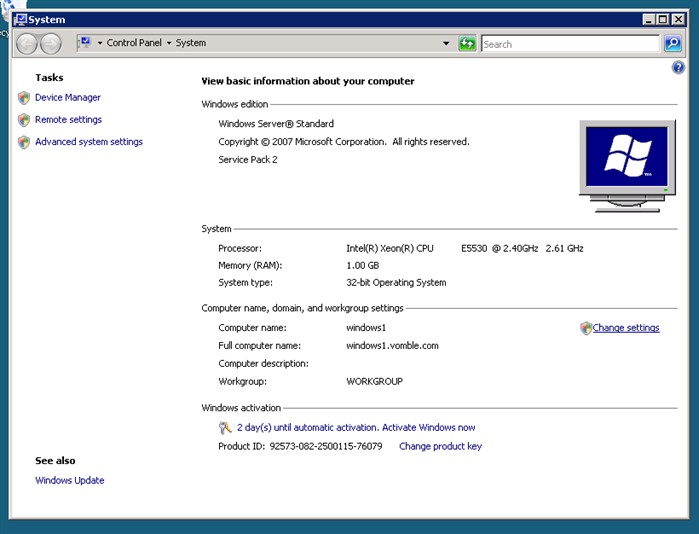The height and width of the screenshot is (534, 699).
Task: Expand the arrow before System breadcrumb
Action: click(169, 43)
